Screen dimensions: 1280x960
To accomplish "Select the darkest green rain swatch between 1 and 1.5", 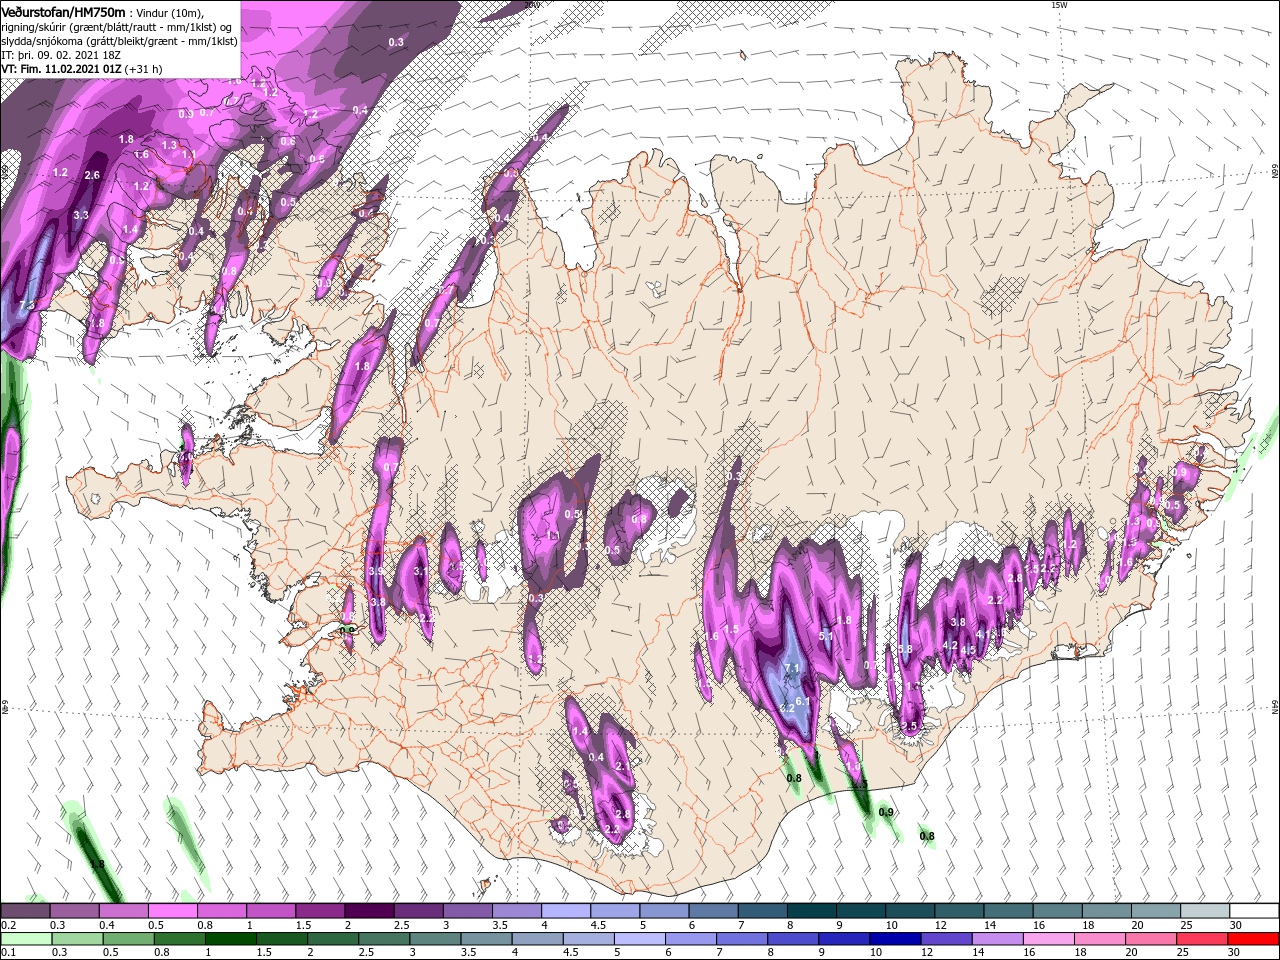I will pyautogui.click(x=230, y=939).
